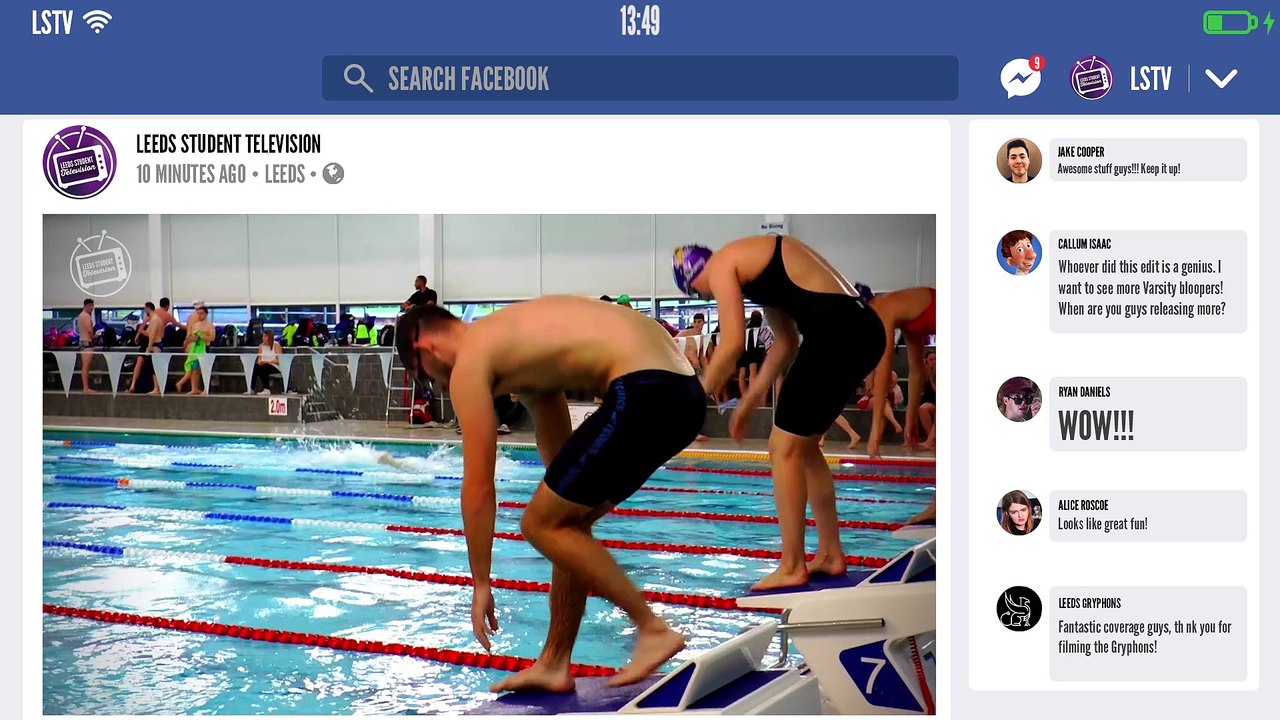The image size is (1280, 720).
Task: Click the public globe privacy icon
Action: (x=333, y=174)
